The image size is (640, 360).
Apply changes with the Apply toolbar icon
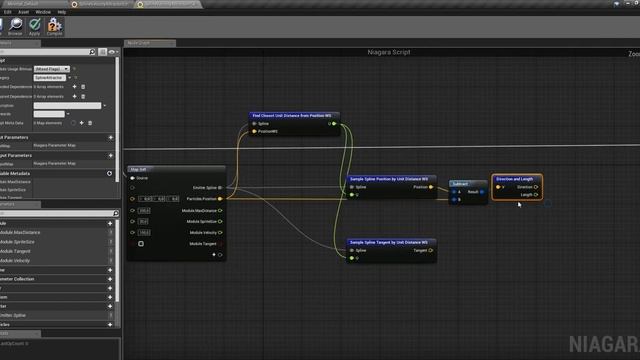[35, 26]
